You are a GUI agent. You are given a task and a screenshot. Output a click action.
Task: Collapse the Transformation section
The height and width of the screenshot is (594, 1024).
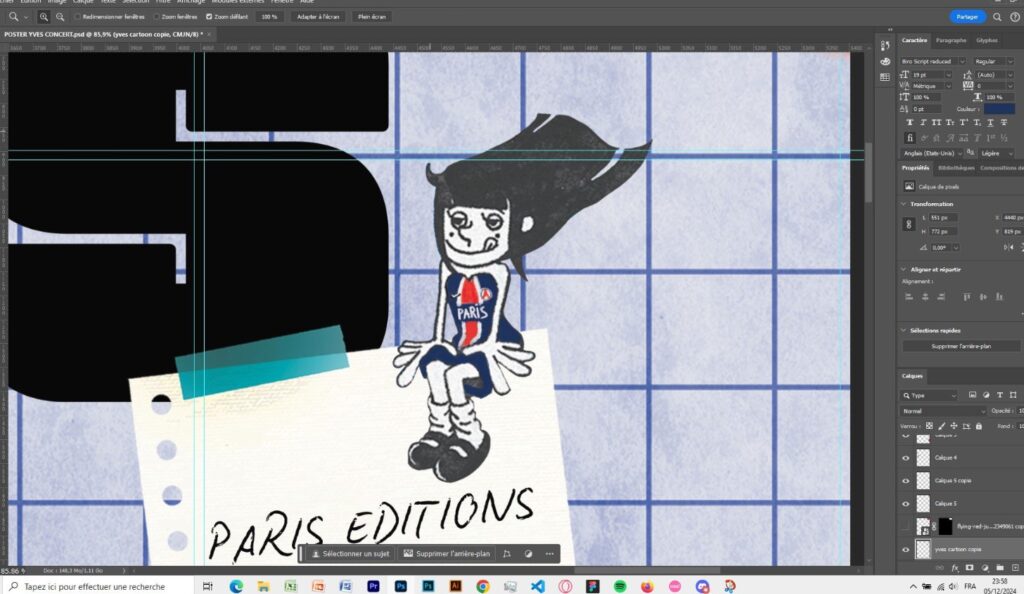click(x=906, y=204)
